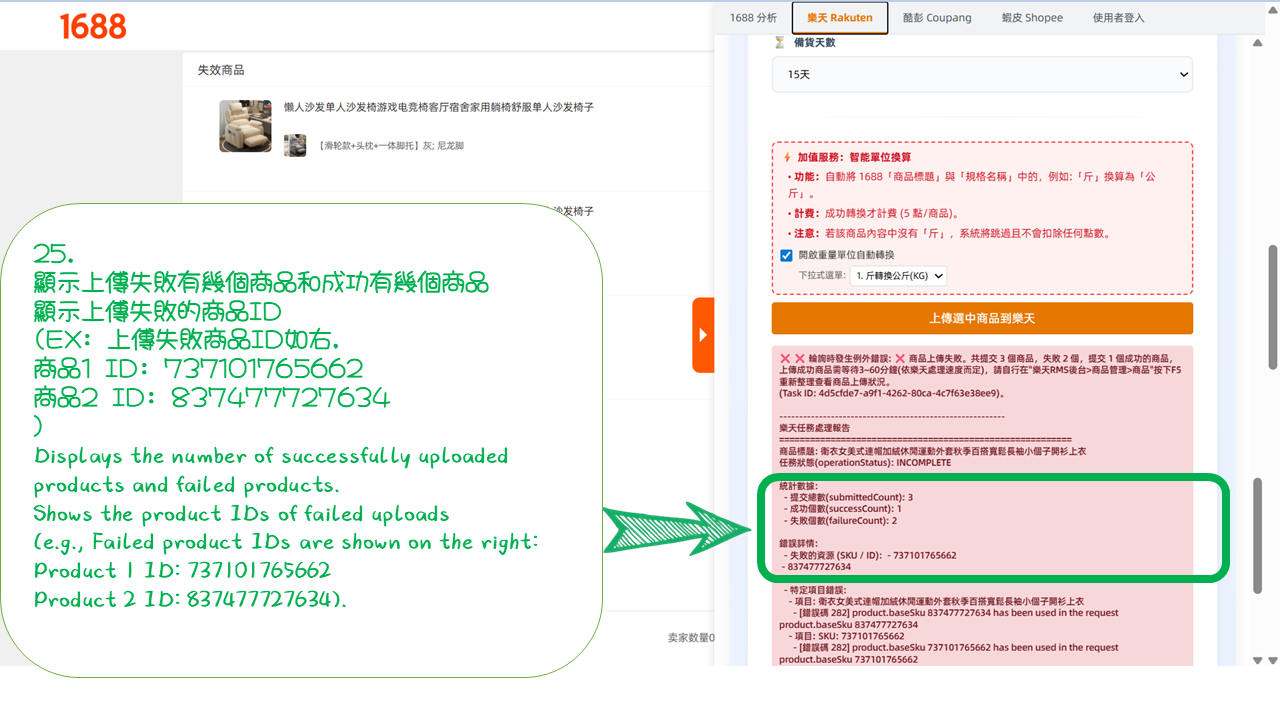Viewport: 1280px width, 720px height.
Task: Click the inner panel scroll-down arrow
Action: [x=1257, y=660]
